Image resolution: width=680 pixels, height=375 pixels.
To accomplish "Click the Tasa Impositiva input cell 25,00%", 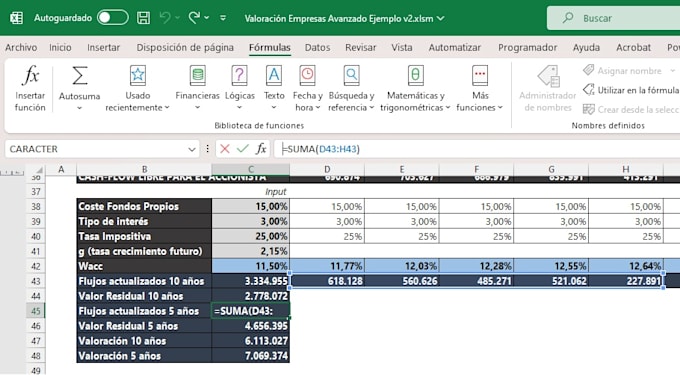I will (251, 236).
